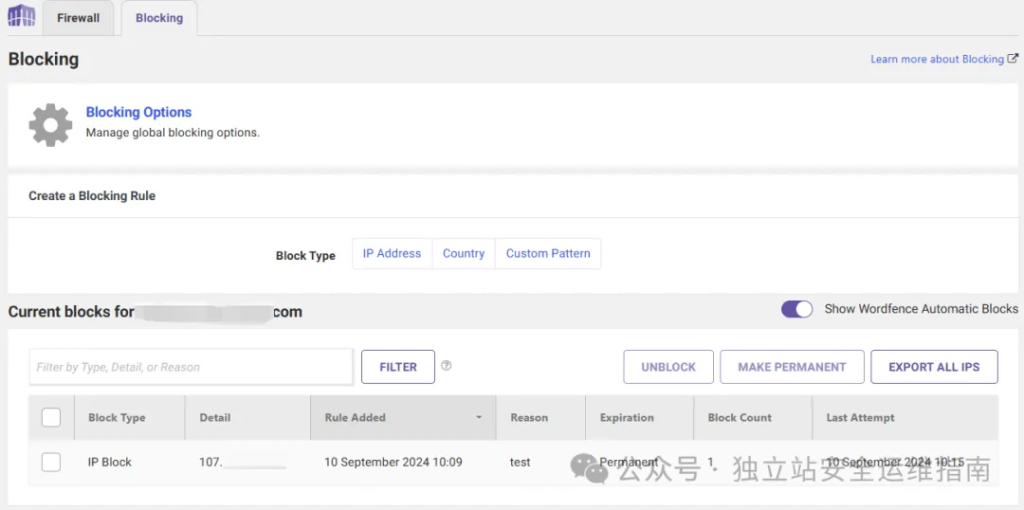Click the 'Create a Blocking Rule' heading
This screenshot has width=1024, height=510.
[x=92, y=196]
